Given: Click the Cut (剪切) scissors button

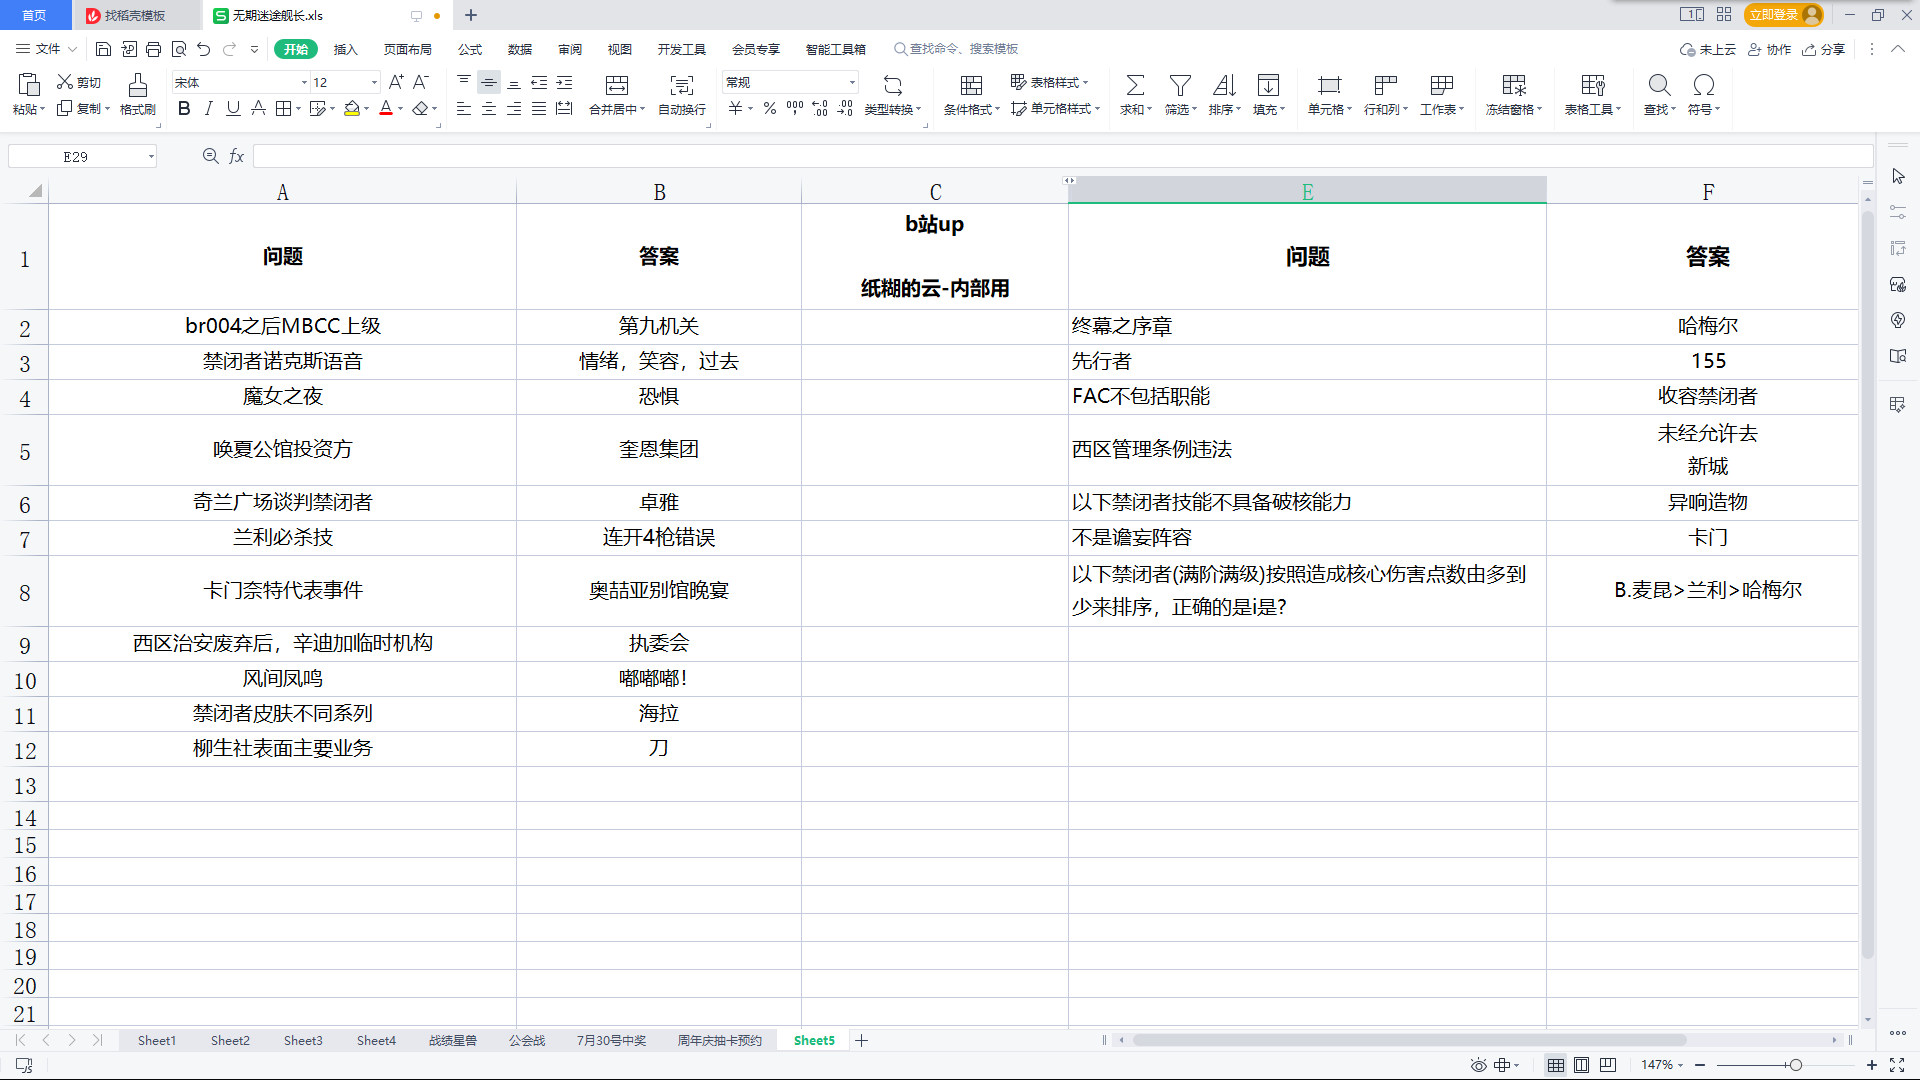Looking at the screenshot, I should pos(79,82).
